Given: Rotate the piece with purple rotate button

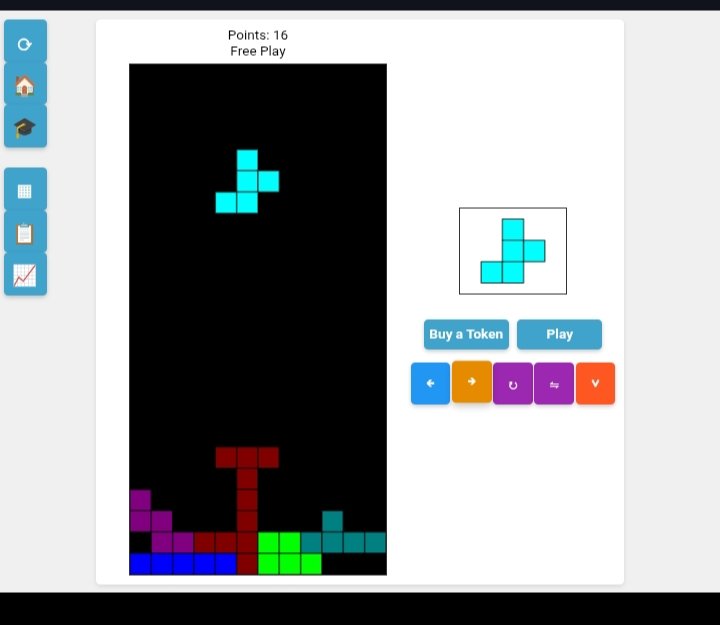Looking at the screenshot, I should [513, 383].
